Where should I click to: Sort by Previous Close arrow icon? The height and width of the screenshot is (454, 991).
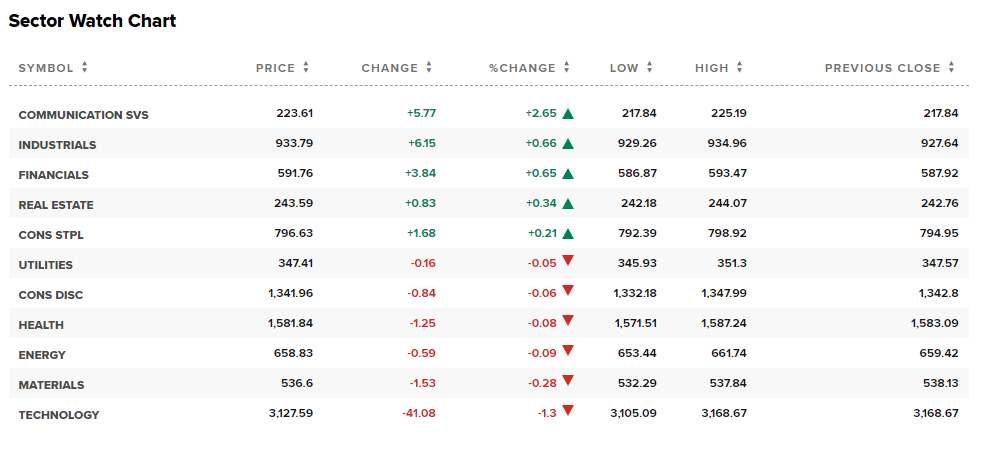[952, 68]
